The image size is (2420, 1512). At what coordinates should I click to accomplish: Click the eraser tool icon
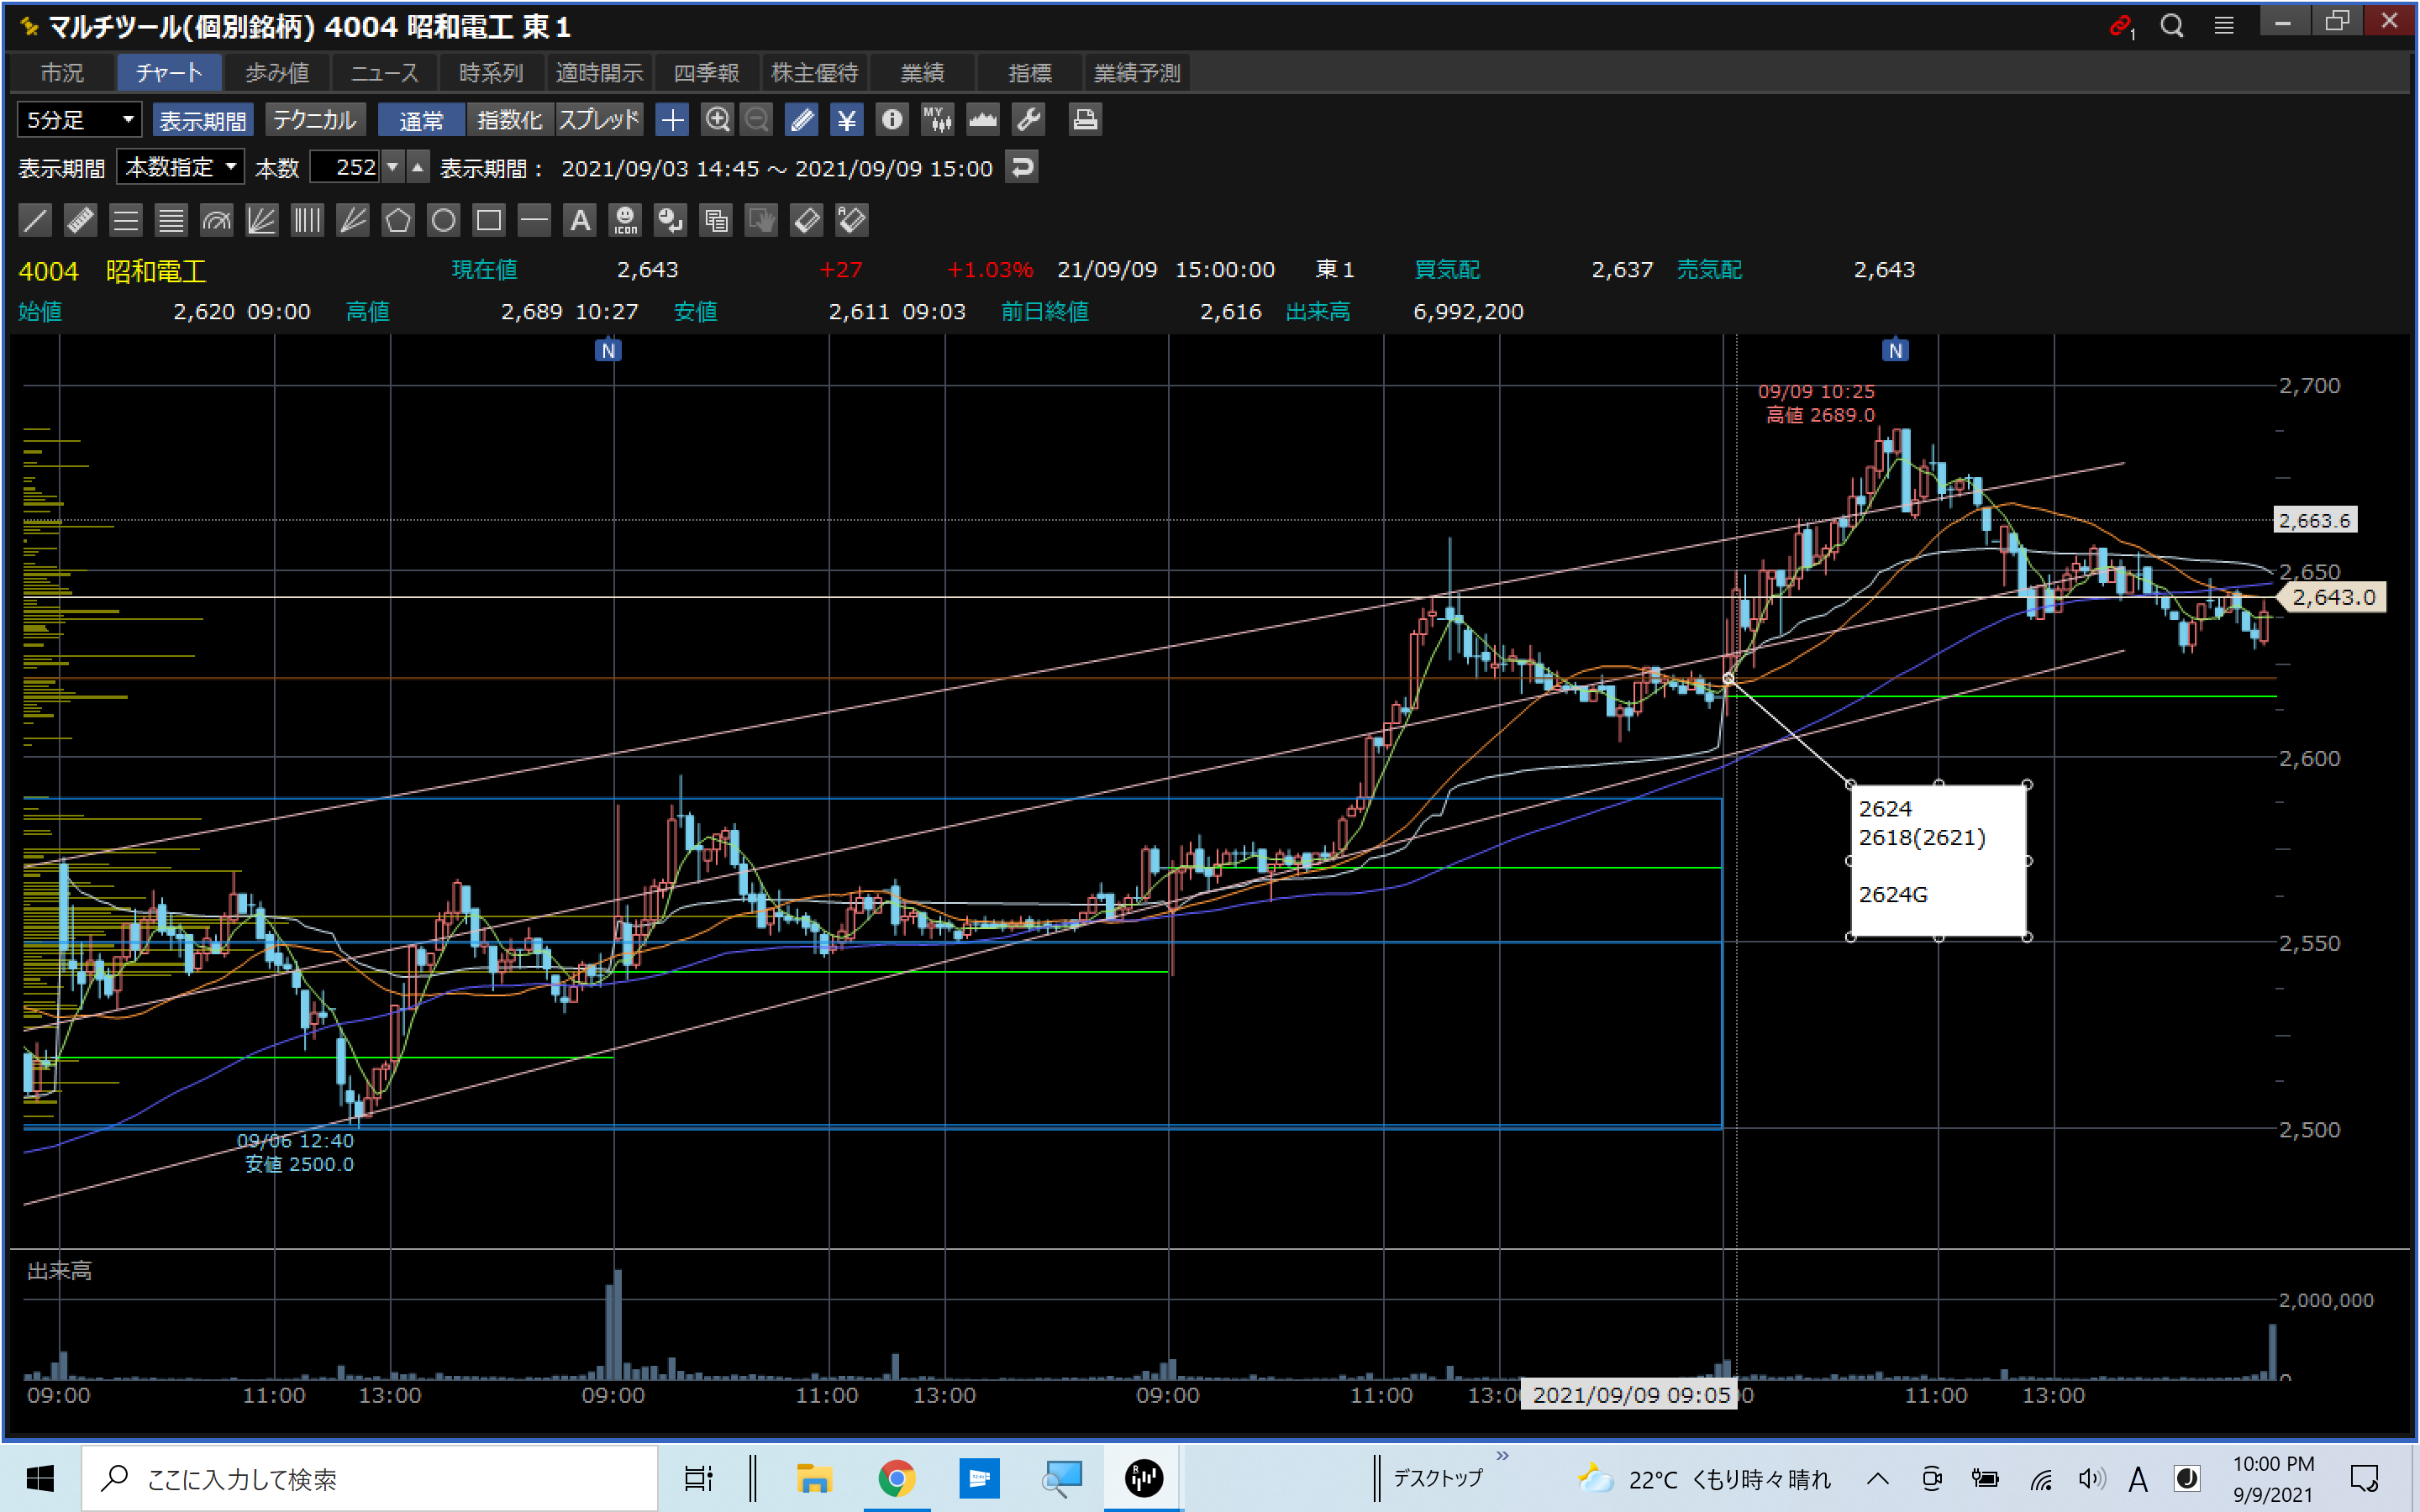(x=806, y=220)
